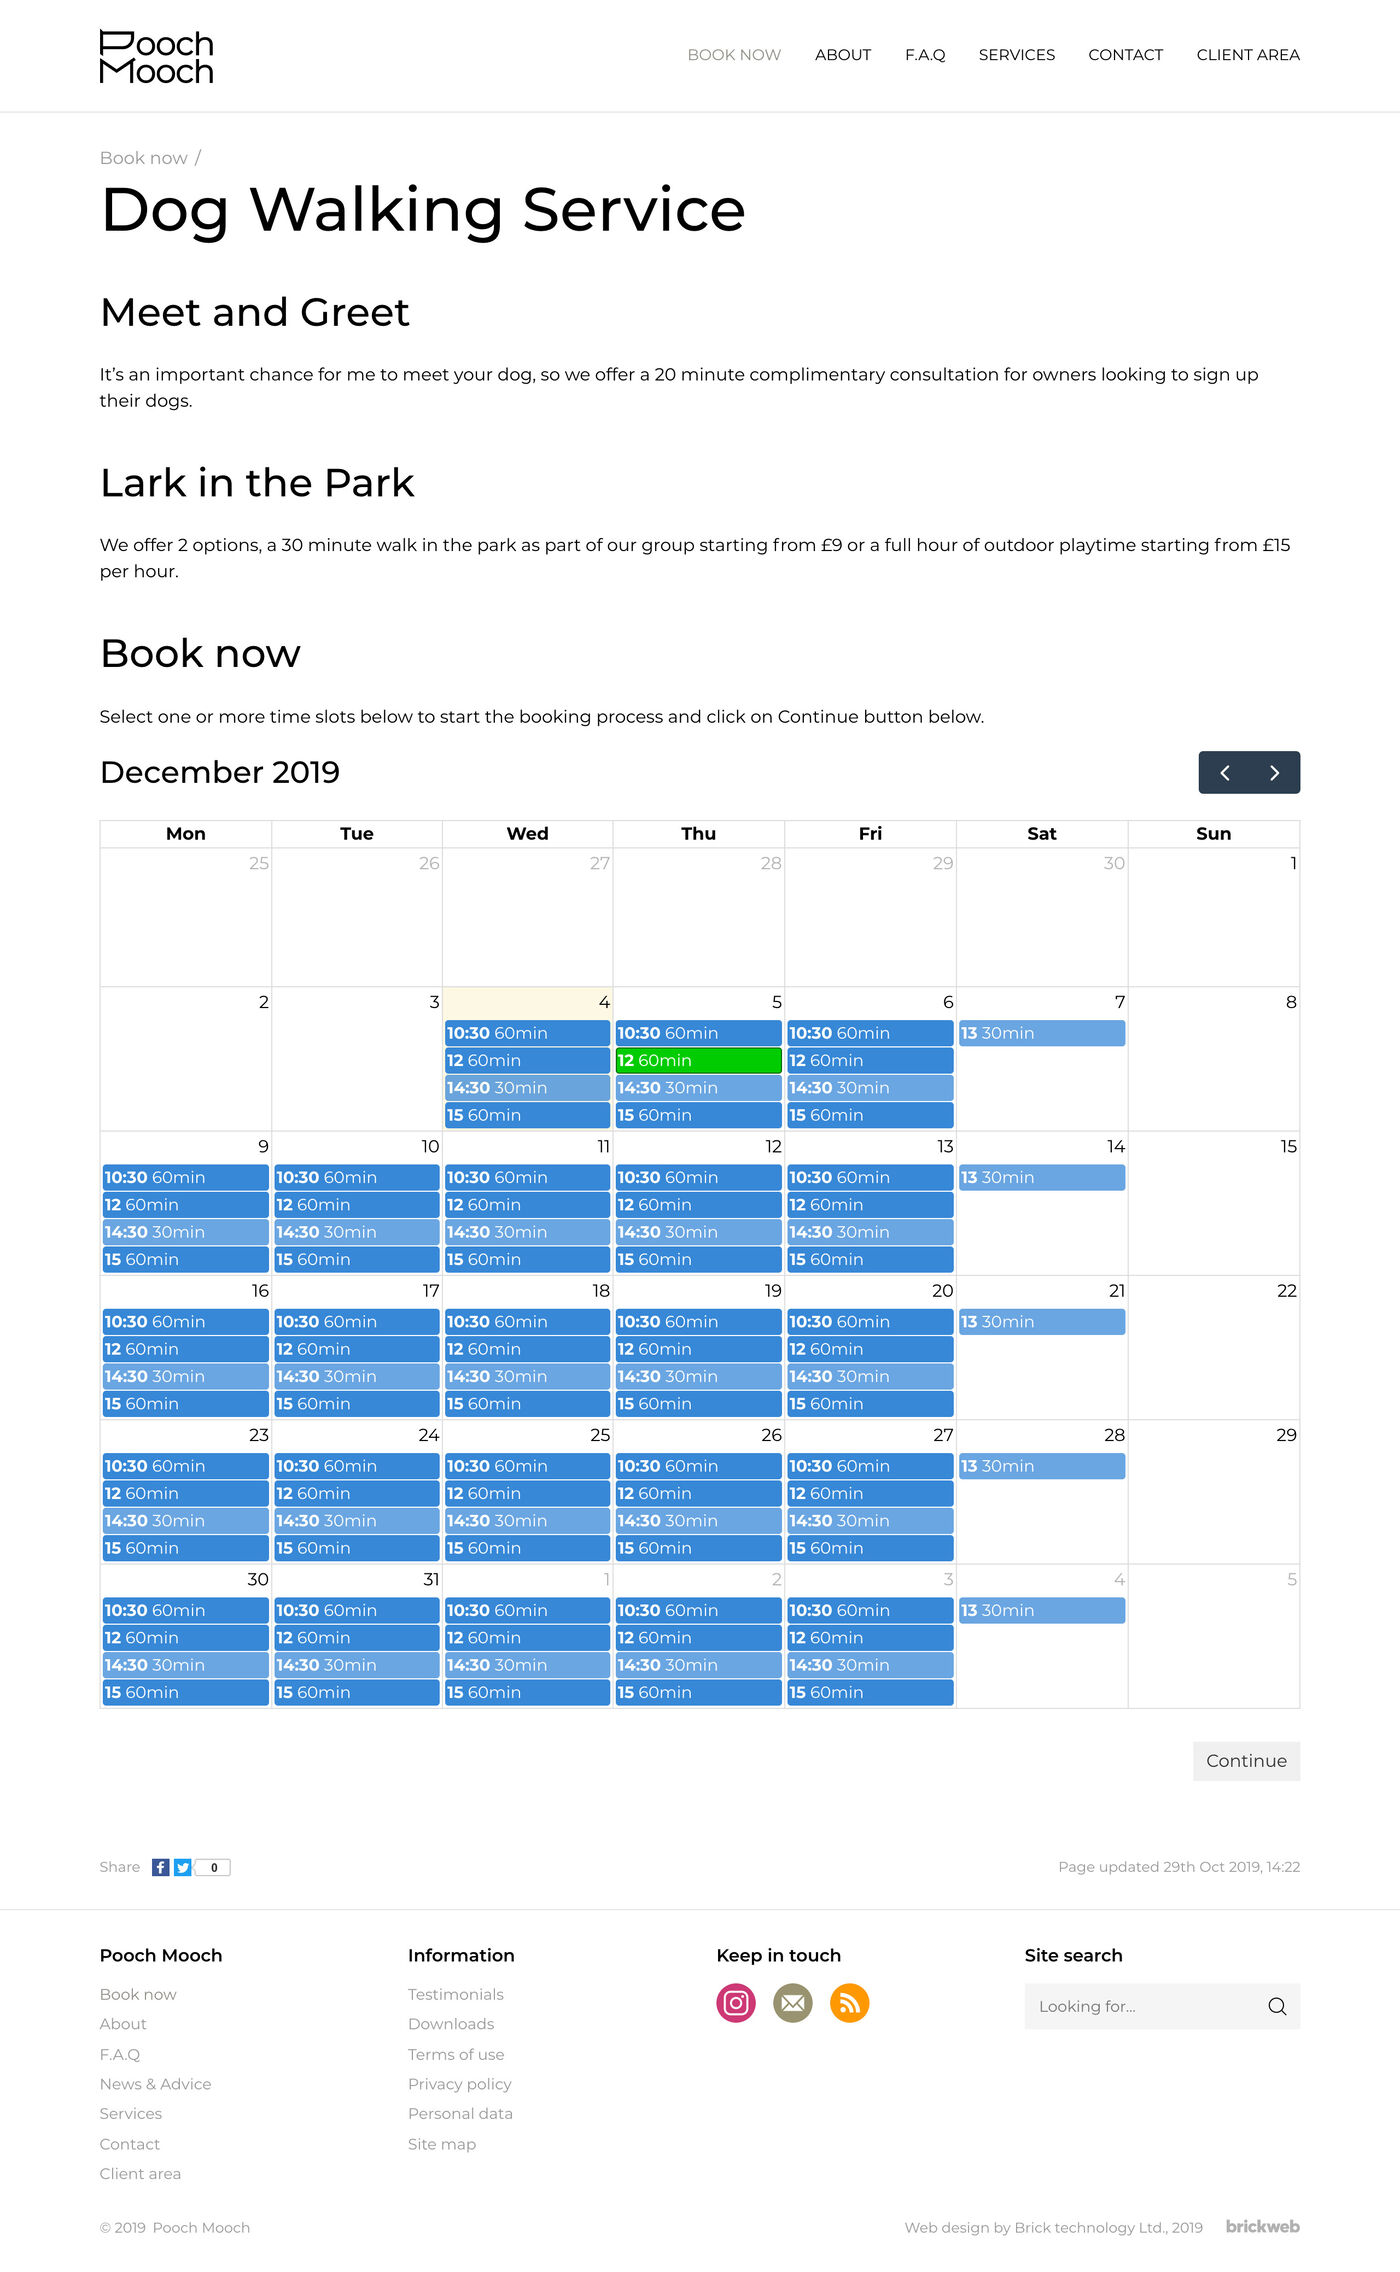Follow the Book now breadcrumb link

(x=143, y=158)
